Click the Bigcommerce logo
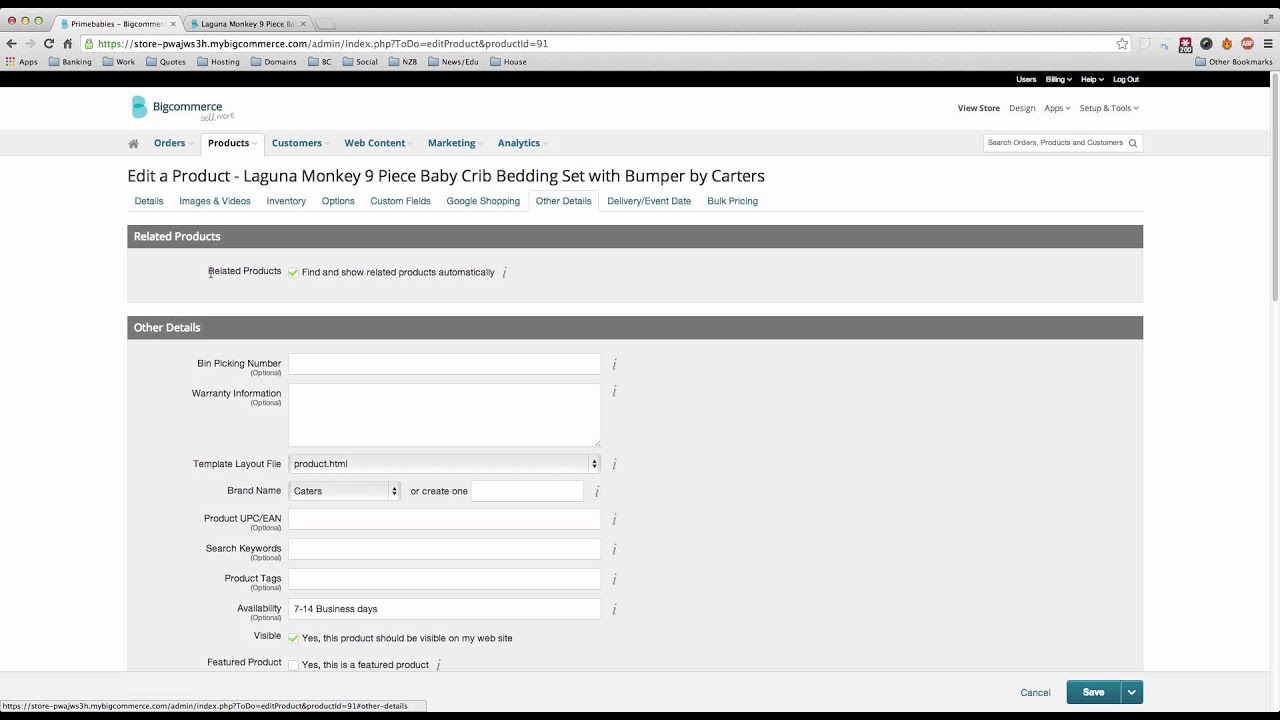 pyautogui.click(x=182, y=108)
